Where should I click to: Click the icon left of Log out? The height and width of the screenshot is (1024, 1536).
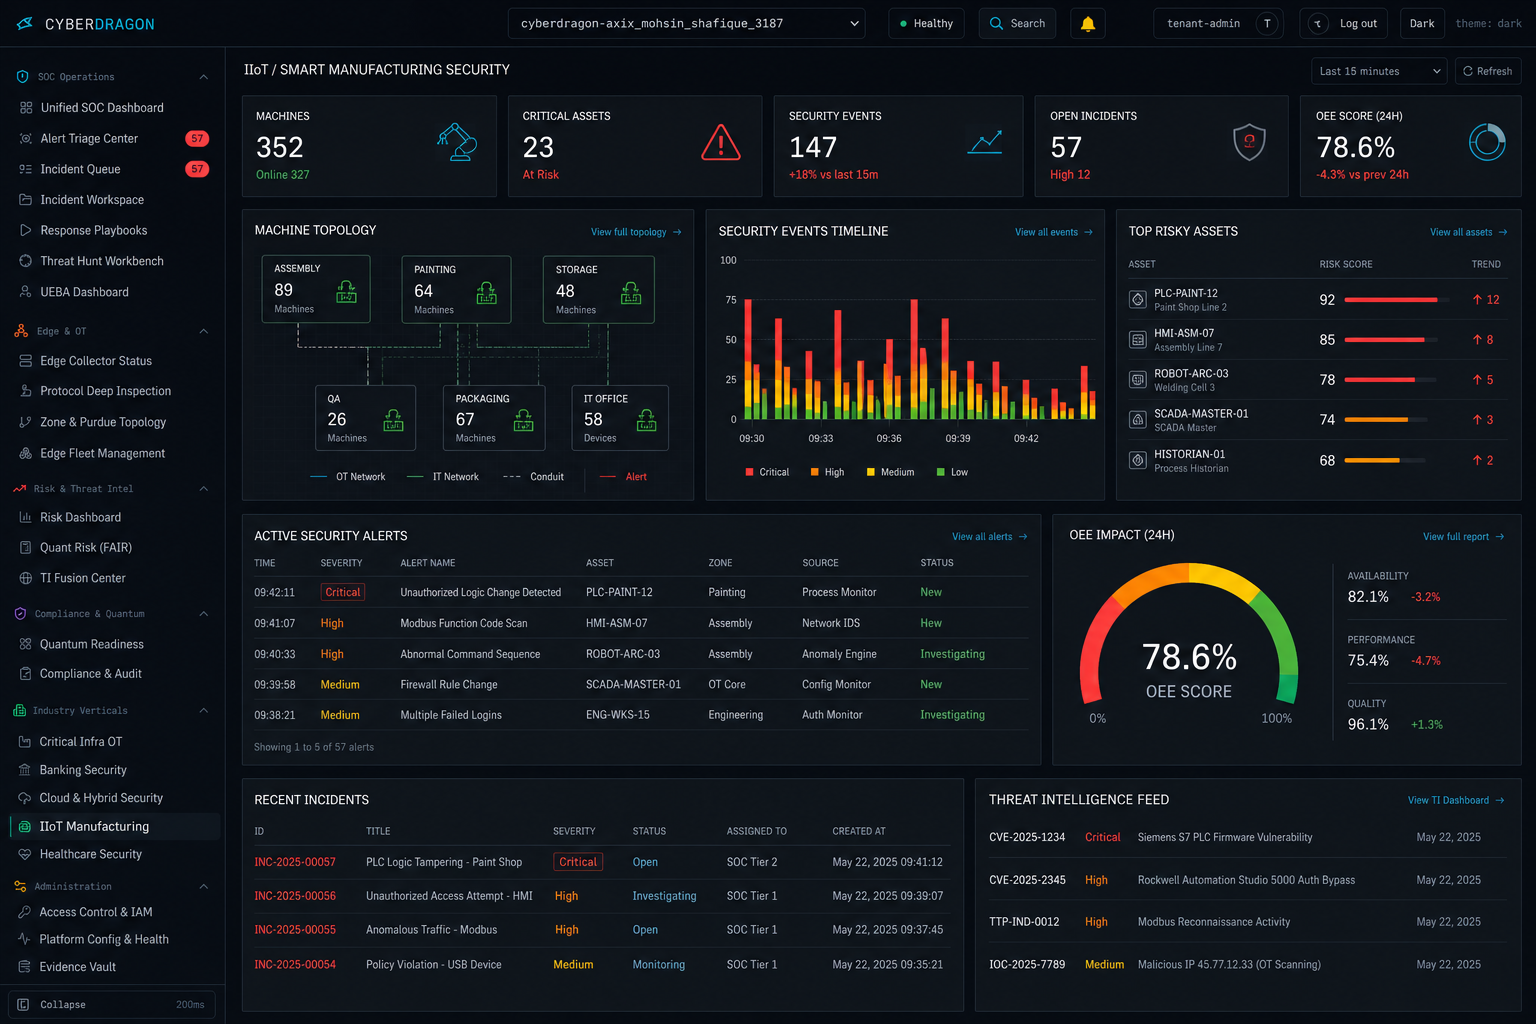(x=1318, y=23)
